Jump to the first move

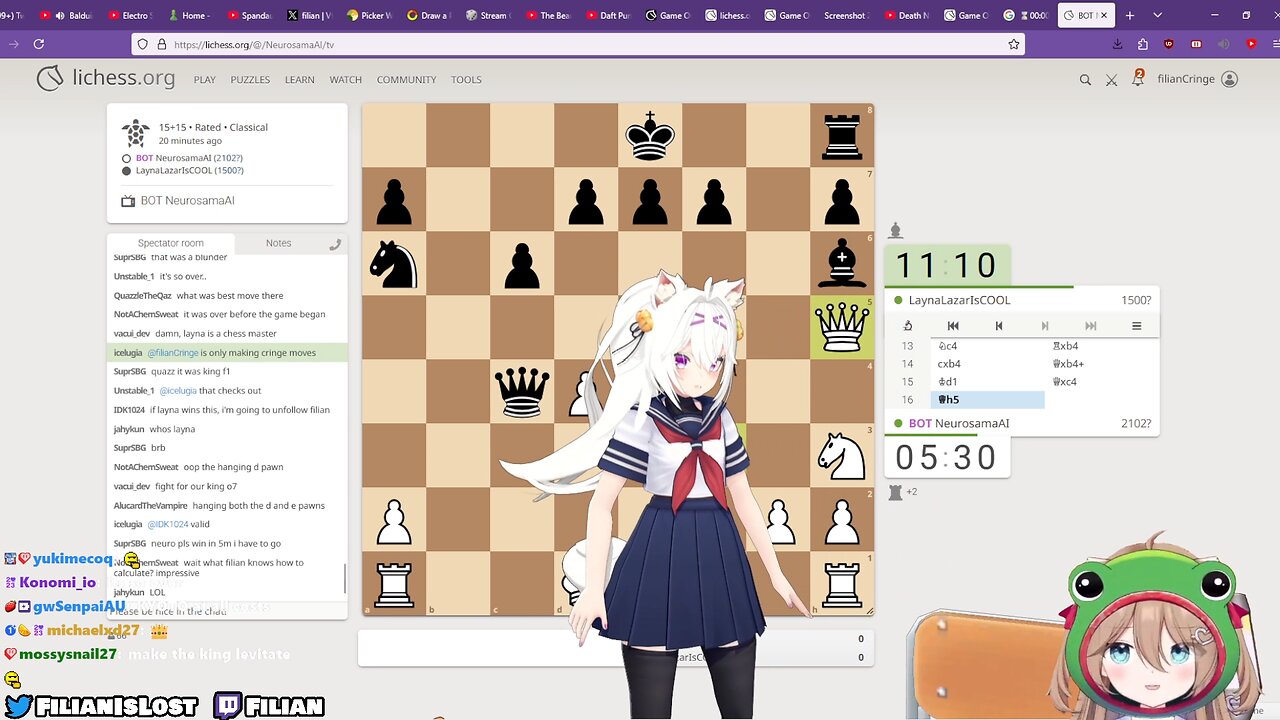coord(953,325)
